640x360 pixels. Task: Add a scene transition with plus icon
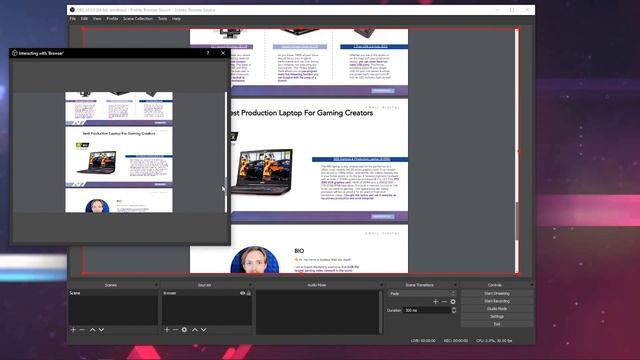436,302
